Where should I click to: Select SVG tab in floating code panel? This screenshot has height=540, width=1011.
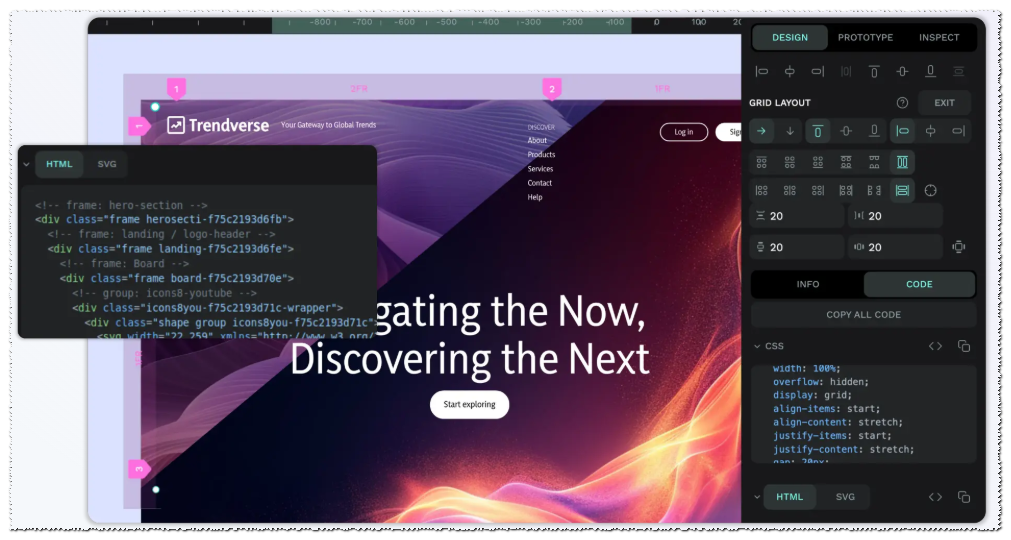[107, 164]
